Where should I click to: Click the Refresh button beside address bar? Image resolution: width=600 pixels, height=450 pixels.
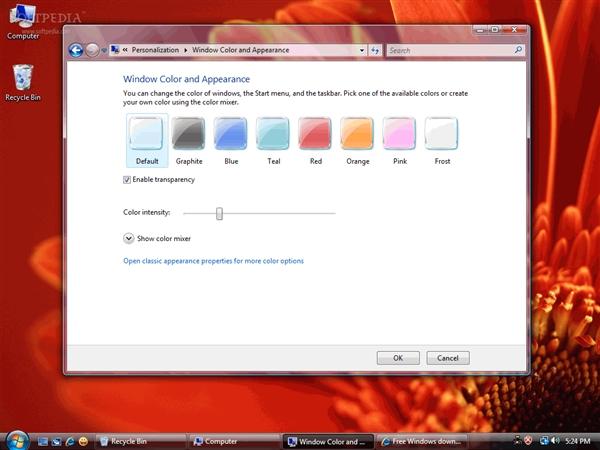coord(375,50)
